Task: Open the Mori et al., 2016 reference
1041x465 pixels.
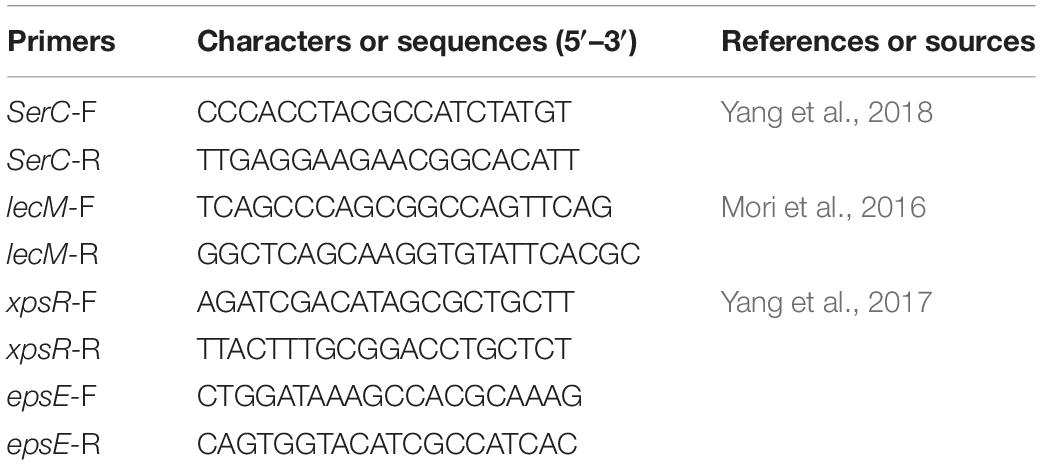Action: (x=823, y=208)
